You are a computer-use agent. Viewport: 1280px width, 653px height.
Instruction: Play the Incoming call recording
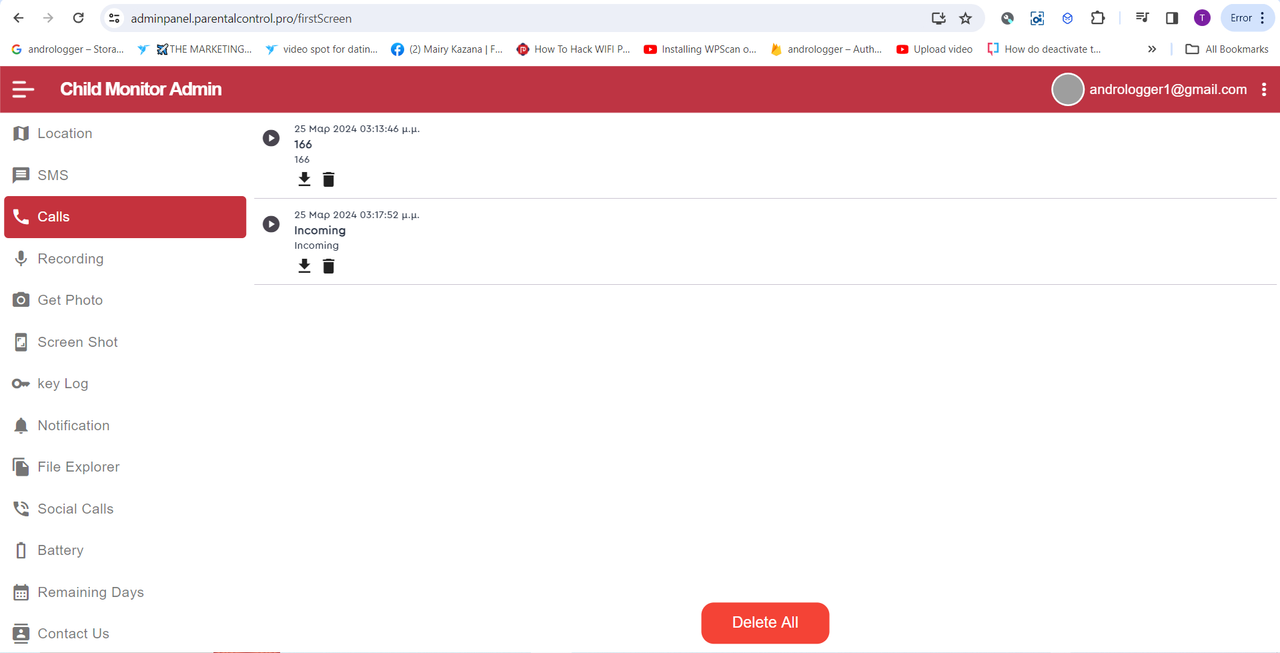tap(271, 224)
